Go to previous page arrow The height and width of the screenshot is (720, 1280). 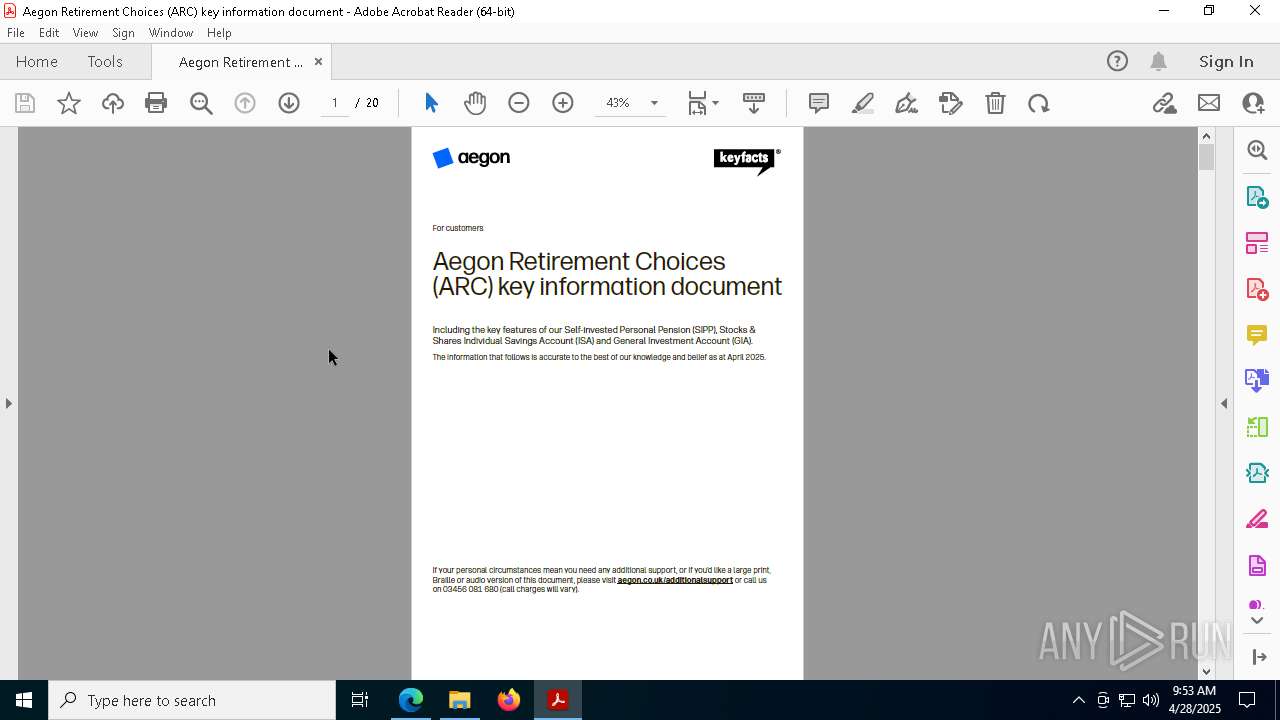tap(245, 103)
